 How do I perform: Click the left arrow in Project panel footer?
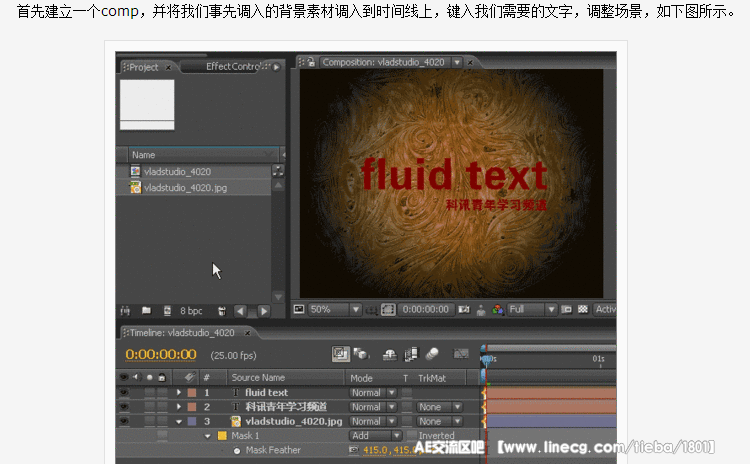tap(240, 311)
